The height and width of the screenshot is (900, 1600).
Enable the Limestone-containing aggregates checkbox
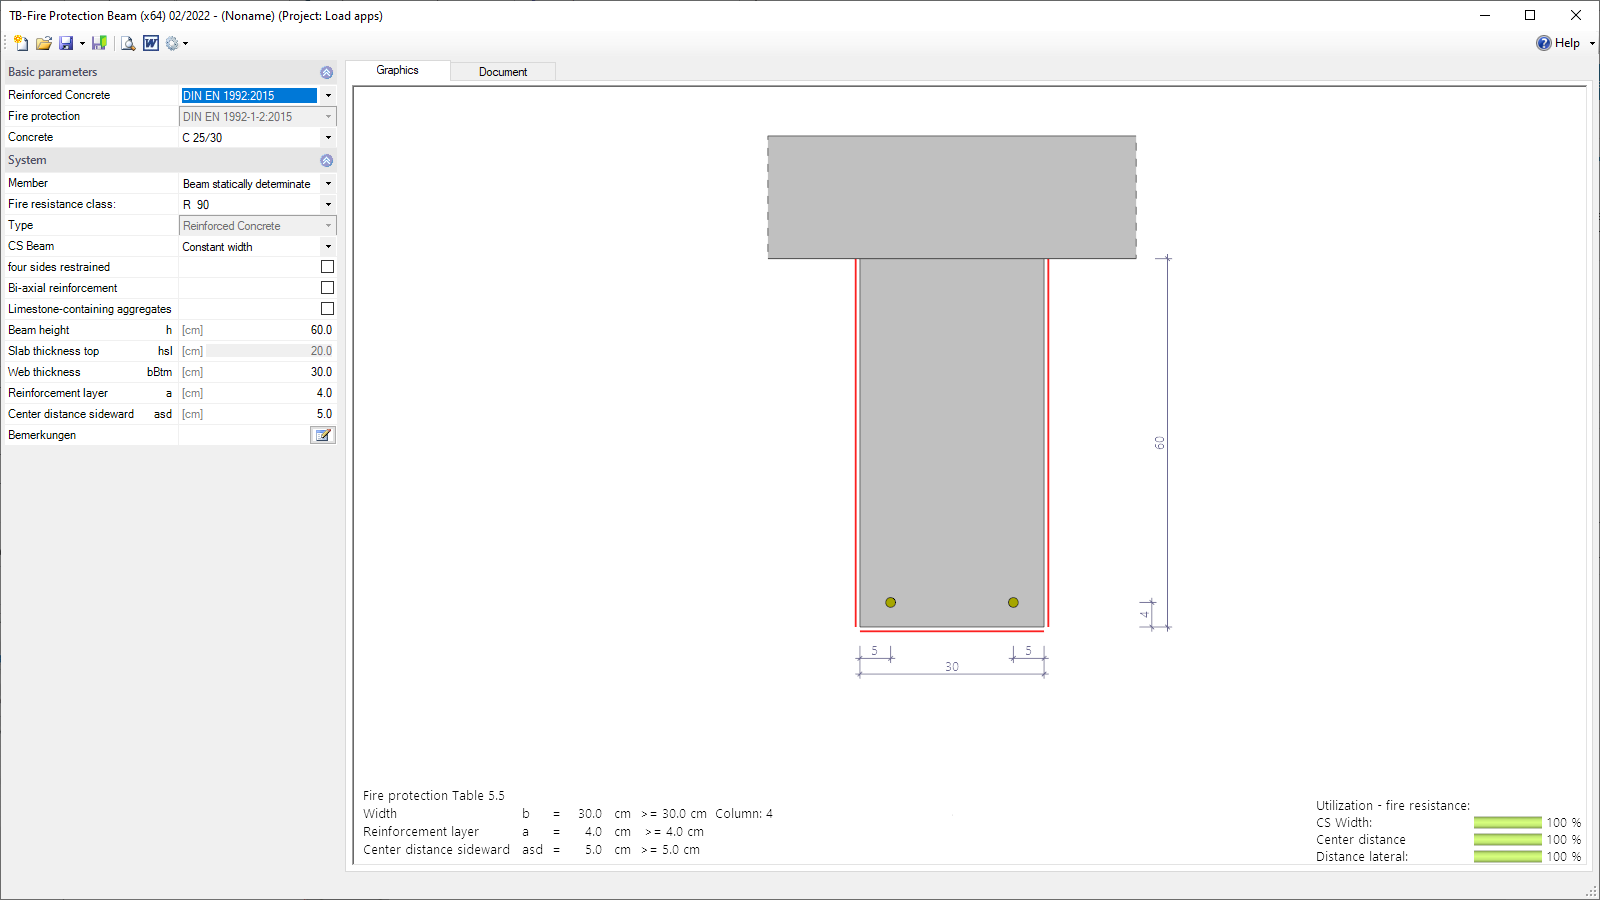tap(327, 309)
